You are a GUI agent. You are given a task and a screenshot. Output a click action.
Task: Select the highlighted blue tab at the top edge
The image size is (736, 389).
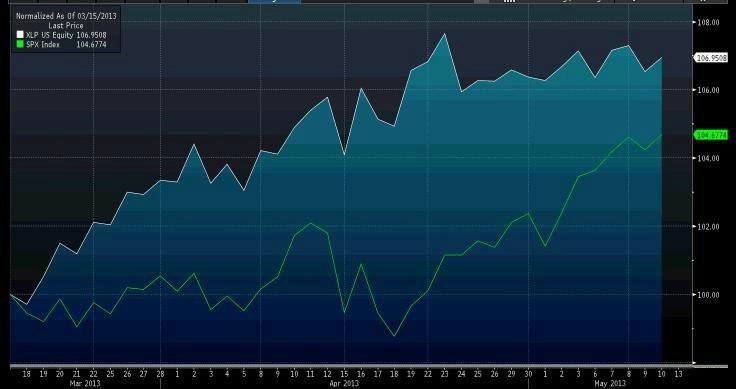pos(275,1)
